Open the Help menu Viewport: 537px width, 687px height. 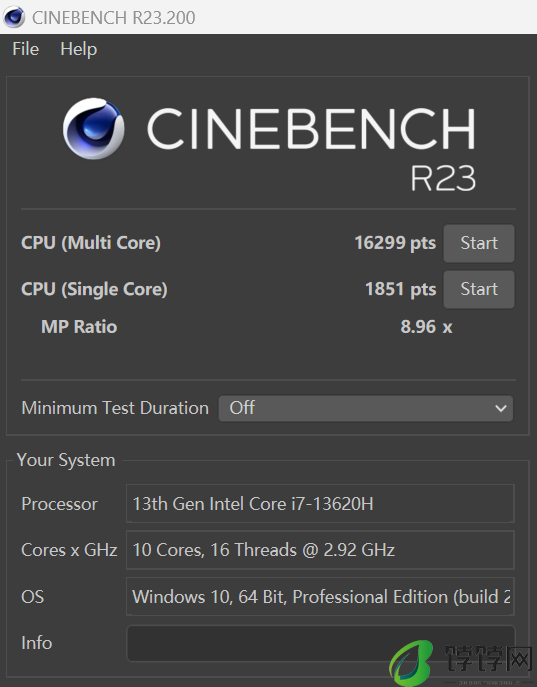pyautogui.click(x=78, y=49)
